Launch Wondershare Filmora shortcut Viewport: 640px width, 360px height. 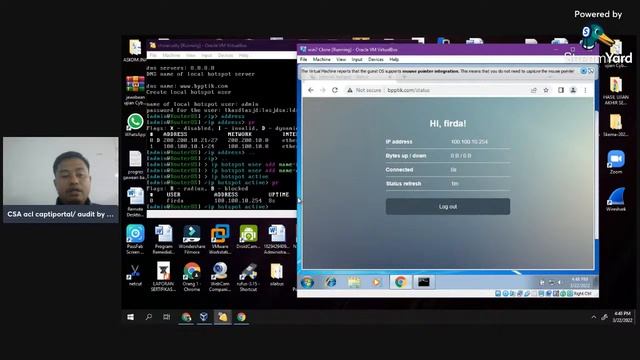point(192,239)
